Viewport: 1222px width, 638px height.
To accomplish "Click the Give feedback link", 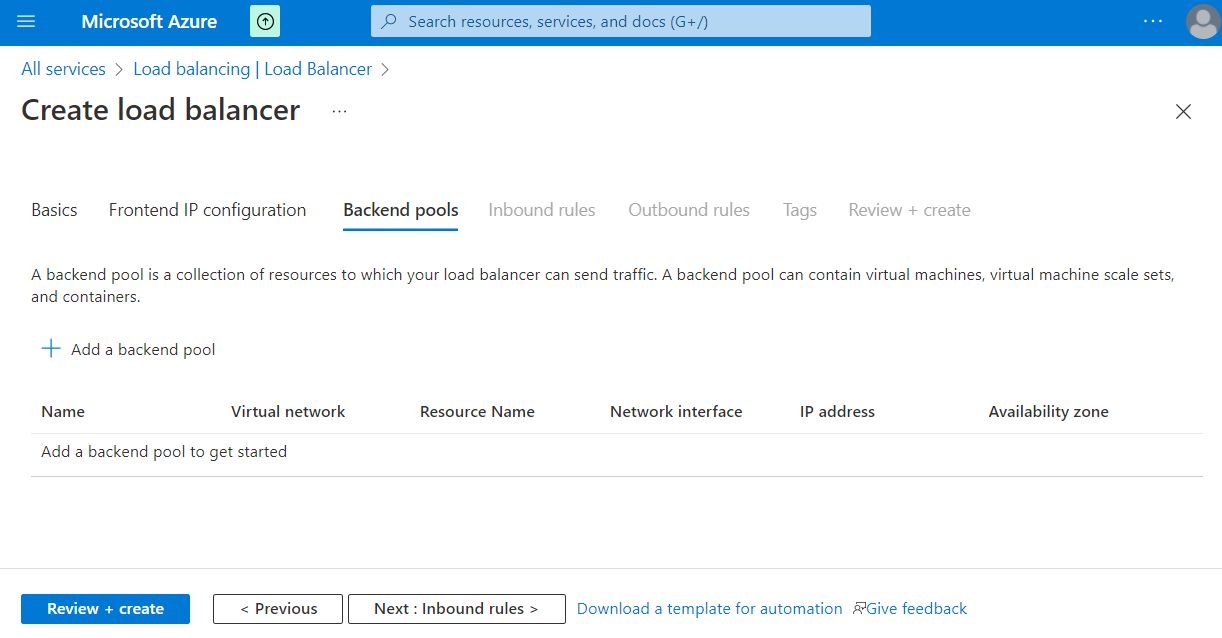I will 917,608.
